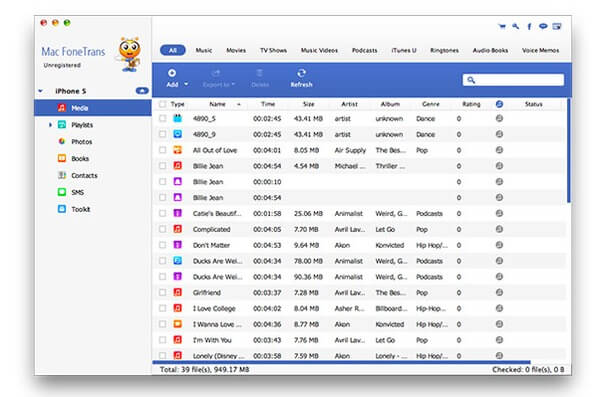Click the key register icon
Image resolution: width=600 pixels, height=397 pixels.
pos(515,26)
